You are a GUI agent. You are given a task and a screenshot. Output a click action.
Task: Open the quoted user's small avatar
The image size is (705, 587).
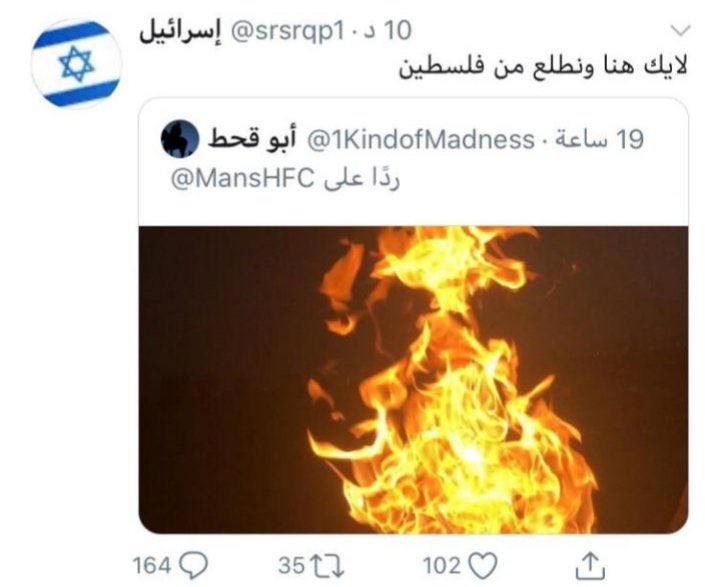tap(179, 139)
